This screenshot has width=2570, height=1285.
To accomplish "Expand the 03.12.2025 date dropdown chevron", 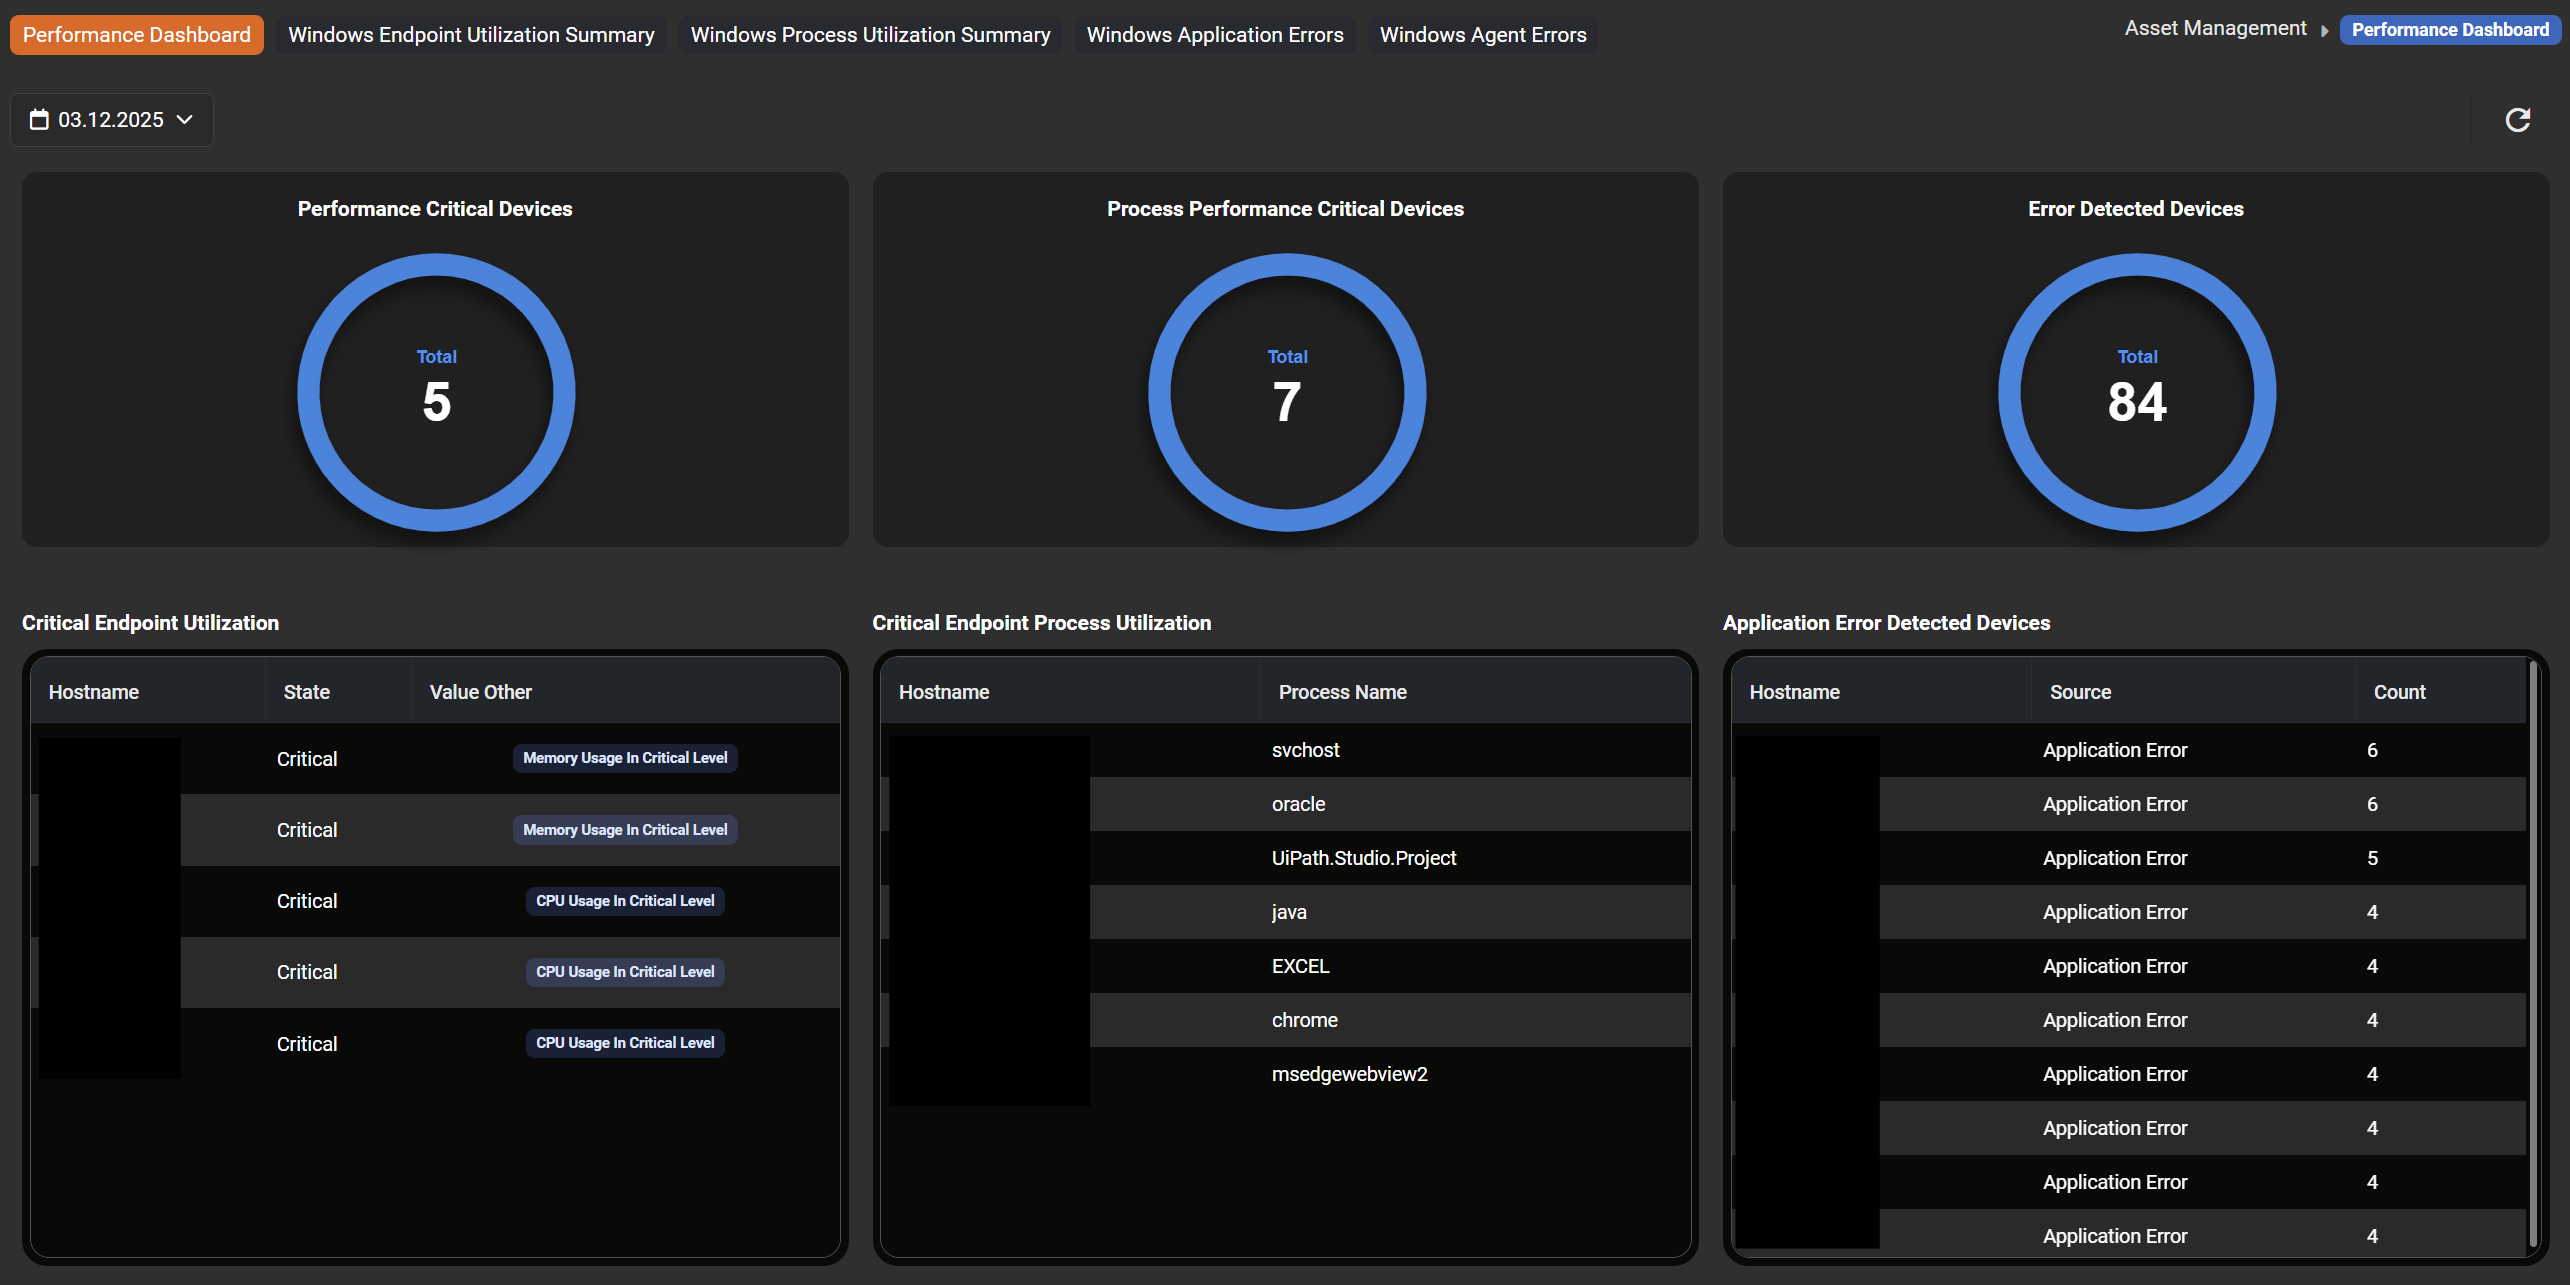I will [x=185, y=120].
